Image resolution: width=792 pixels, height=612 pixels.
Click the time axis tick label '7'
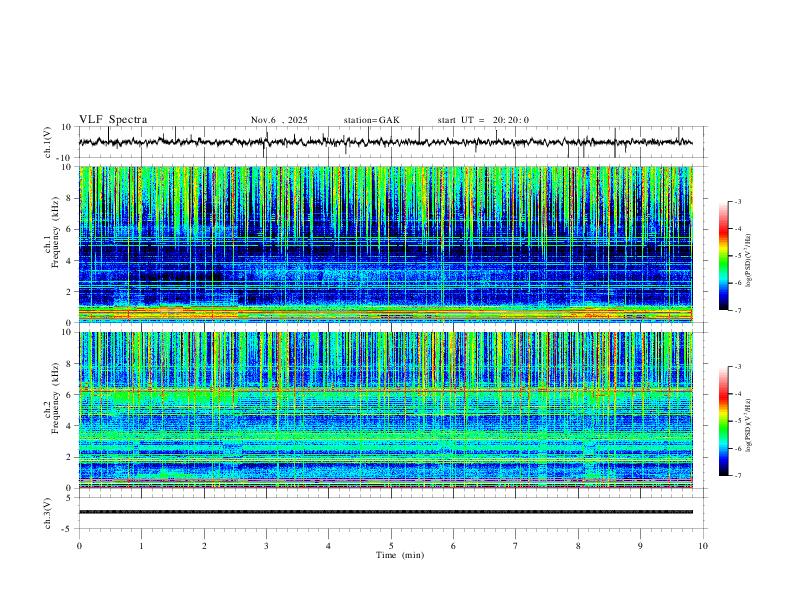tap(516, 546)
